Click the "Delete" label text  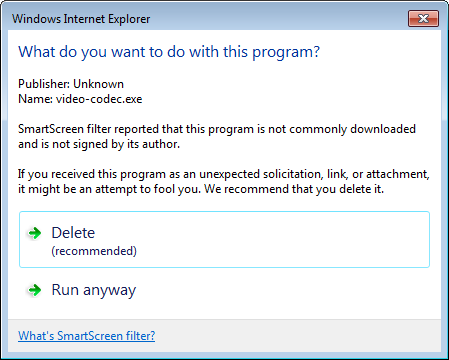coord(73,233)
